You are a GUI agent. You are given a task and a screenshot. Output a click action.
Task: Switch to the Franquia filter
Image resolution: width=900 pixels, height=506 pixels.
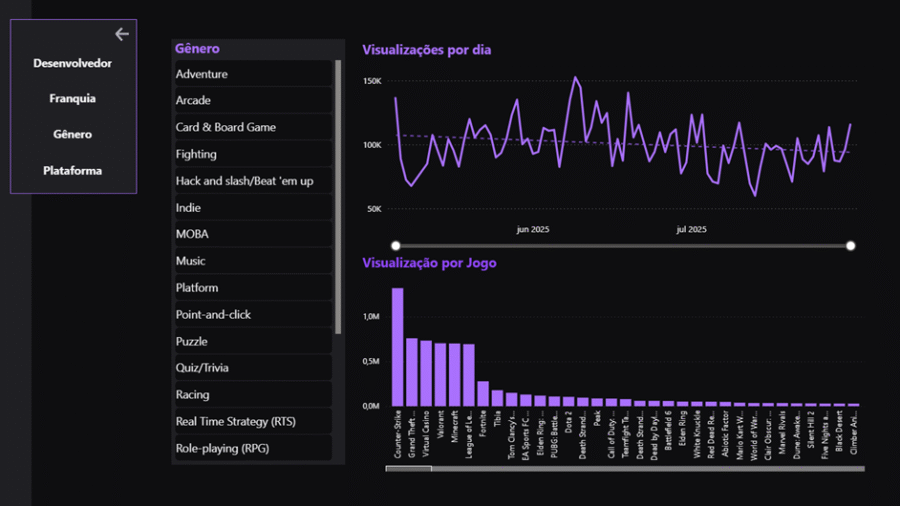pos(72,99)
